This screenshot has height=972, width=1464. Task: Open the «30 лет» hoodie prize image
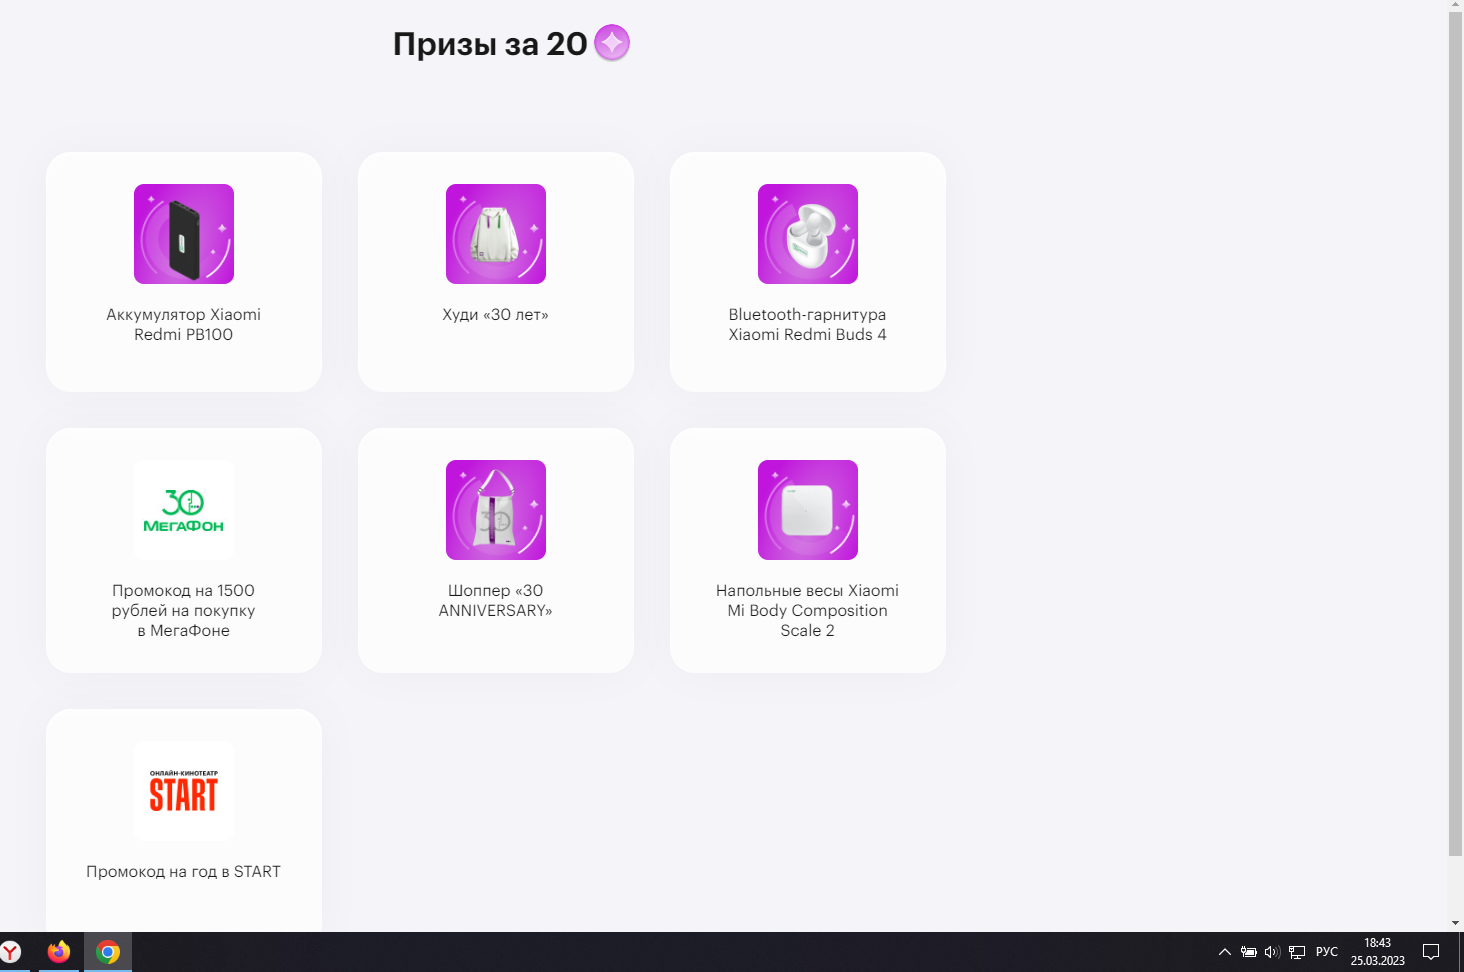tap(496, 234)
